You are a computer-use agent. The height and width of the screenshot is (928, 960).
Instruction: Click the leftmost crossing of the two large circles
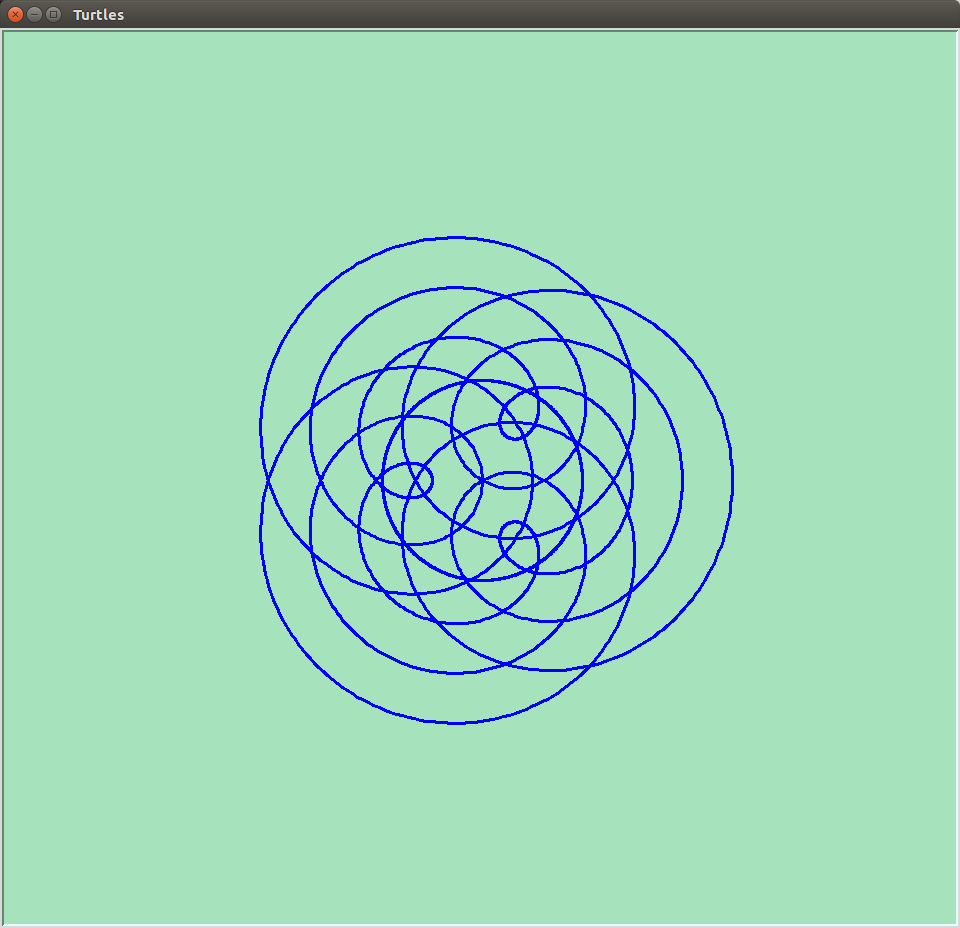pos(268,480)
